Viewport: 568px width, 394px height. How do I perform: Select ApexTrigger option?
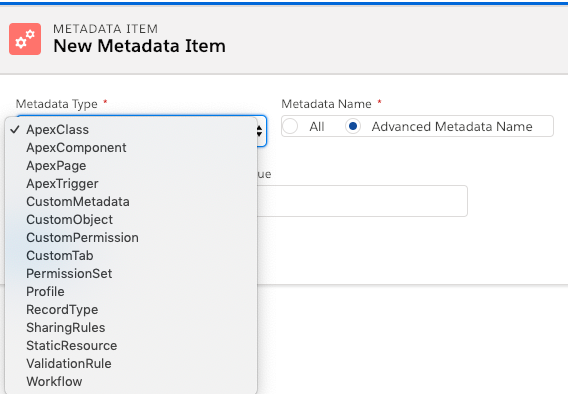coord(131,184)
